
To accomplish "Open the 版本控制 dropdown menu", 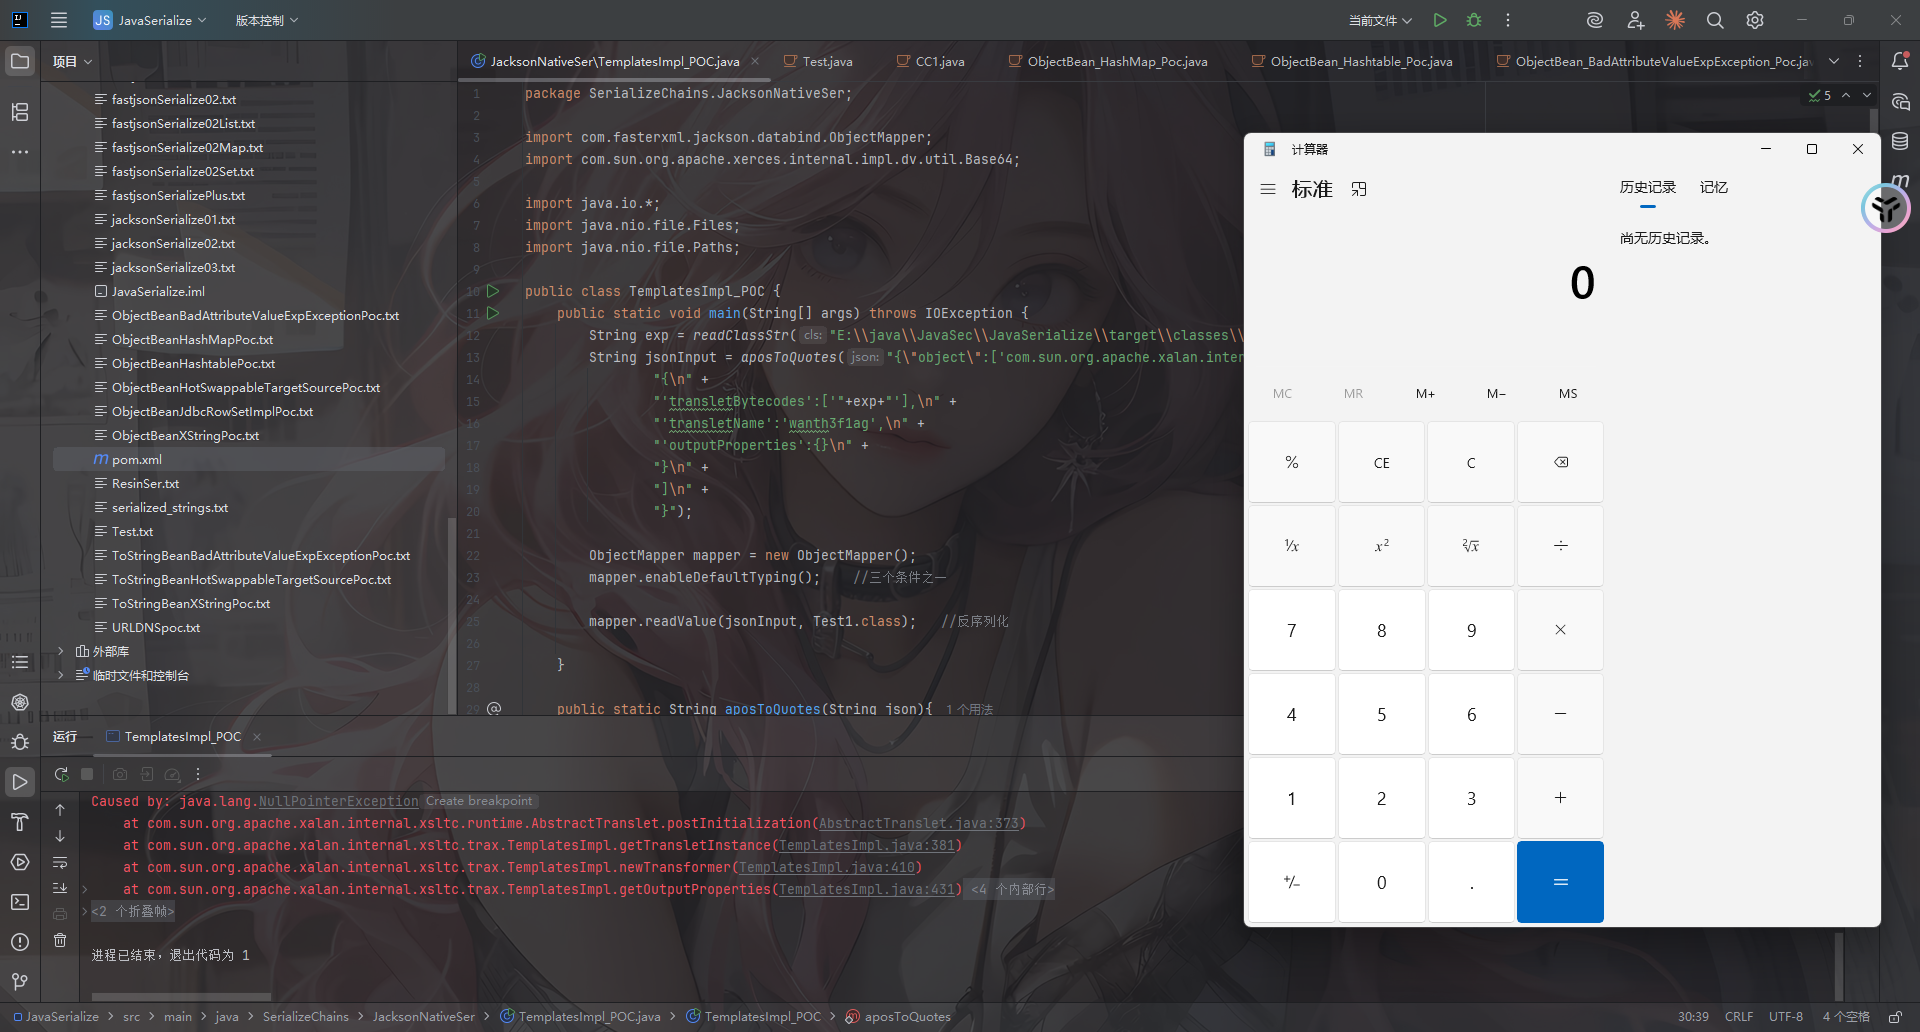I will tap(266, 20).
